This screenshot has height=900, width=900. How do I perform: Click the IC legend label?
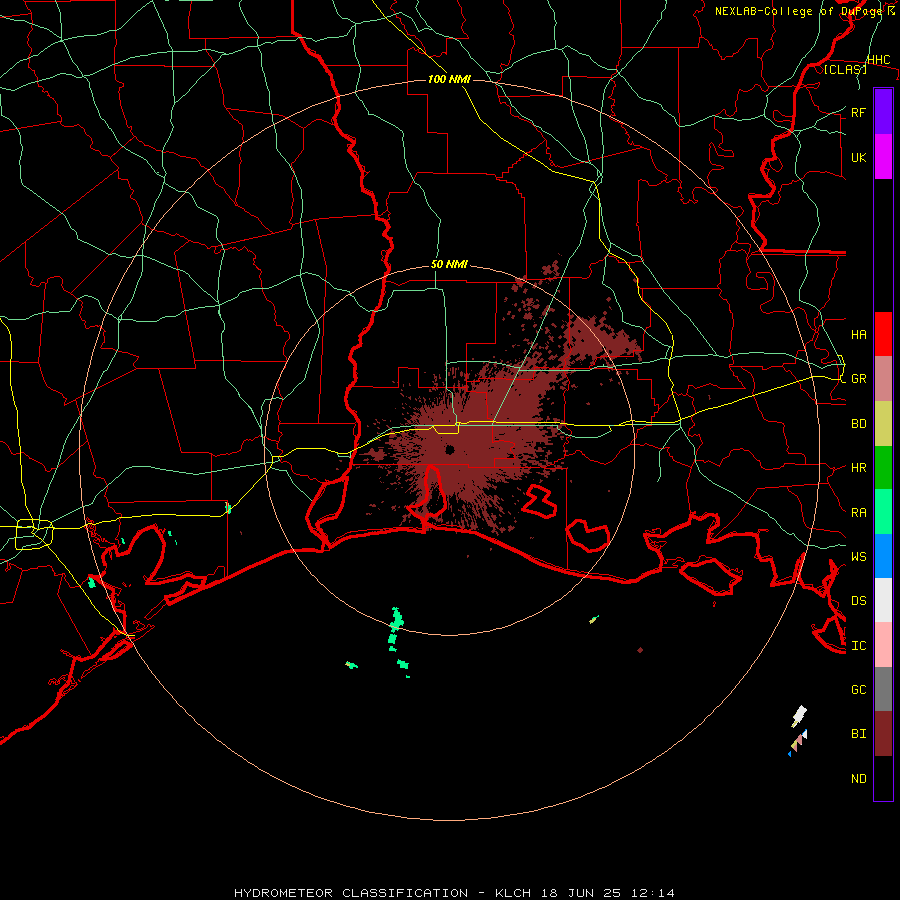point(858,646)
